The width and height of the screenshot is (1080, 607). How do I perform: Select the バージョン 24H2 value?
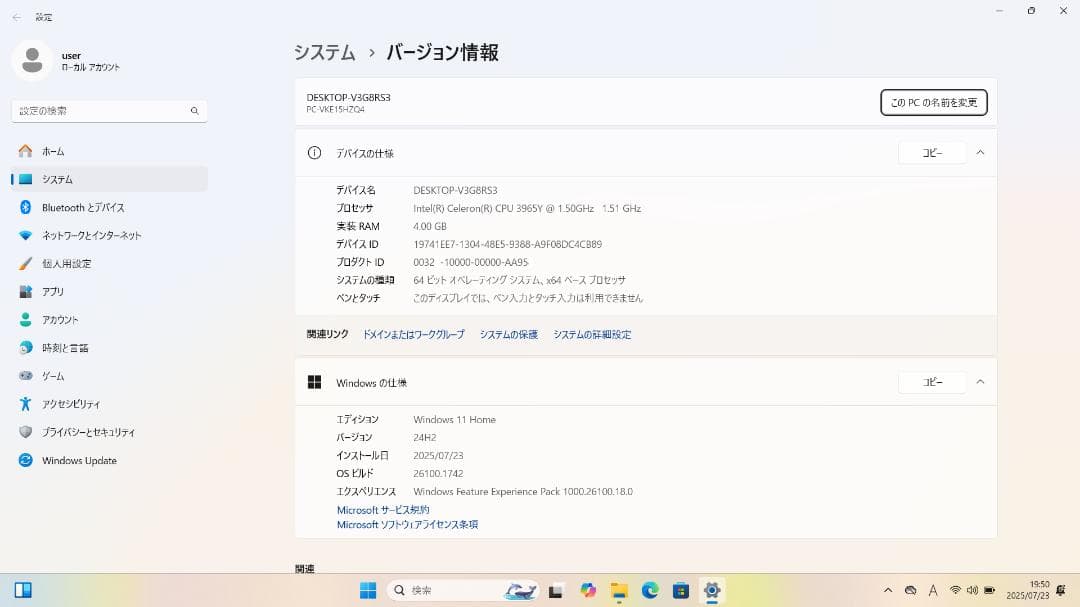pyautogui.click(x=424, y=438)
